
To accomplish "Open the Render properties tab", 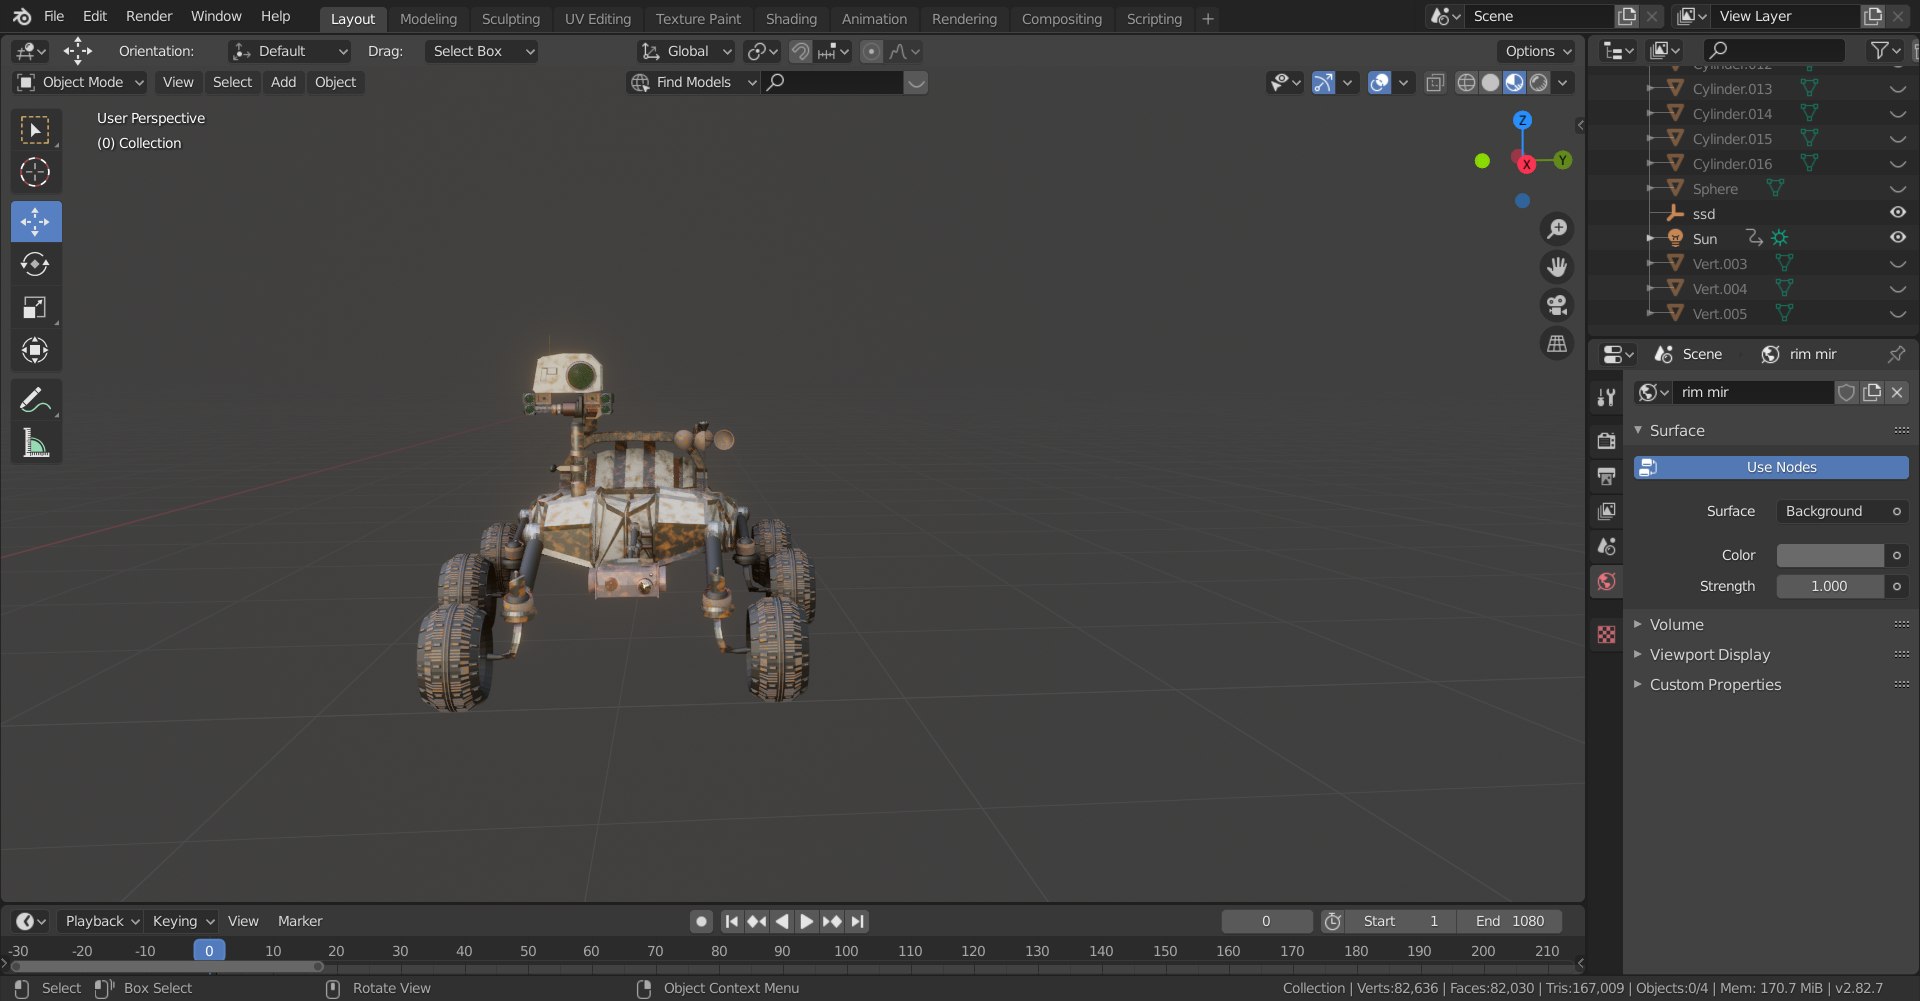I will click(1606, 441).
